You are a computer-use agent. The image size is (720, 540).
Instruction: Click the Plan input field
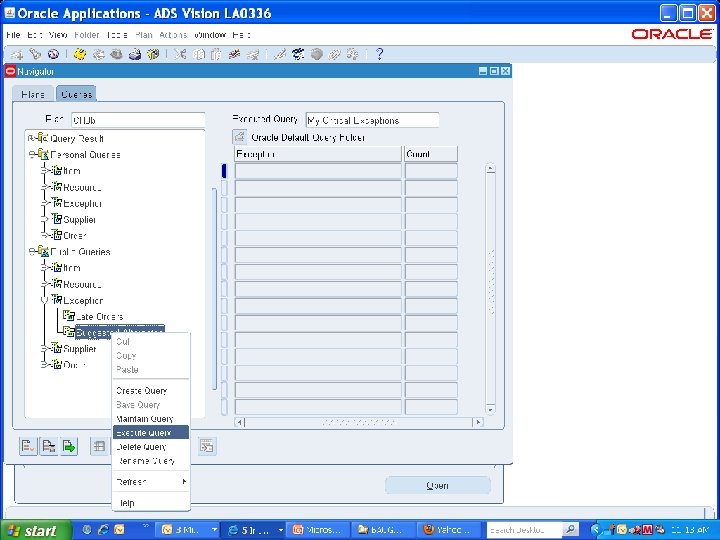[138, 120]
